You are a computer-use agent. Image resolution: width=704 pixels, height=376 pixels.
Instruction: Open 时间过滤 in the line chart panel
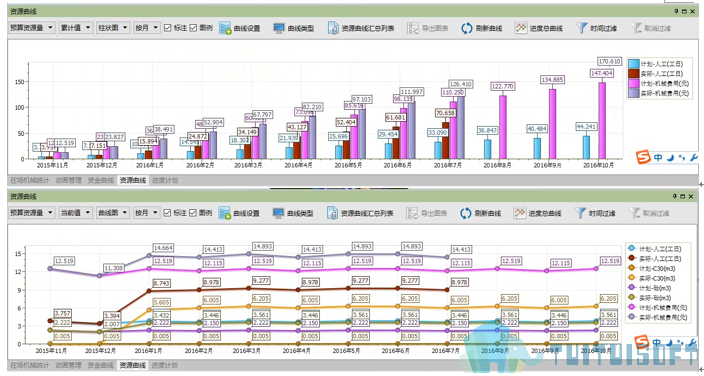point(595,213)
